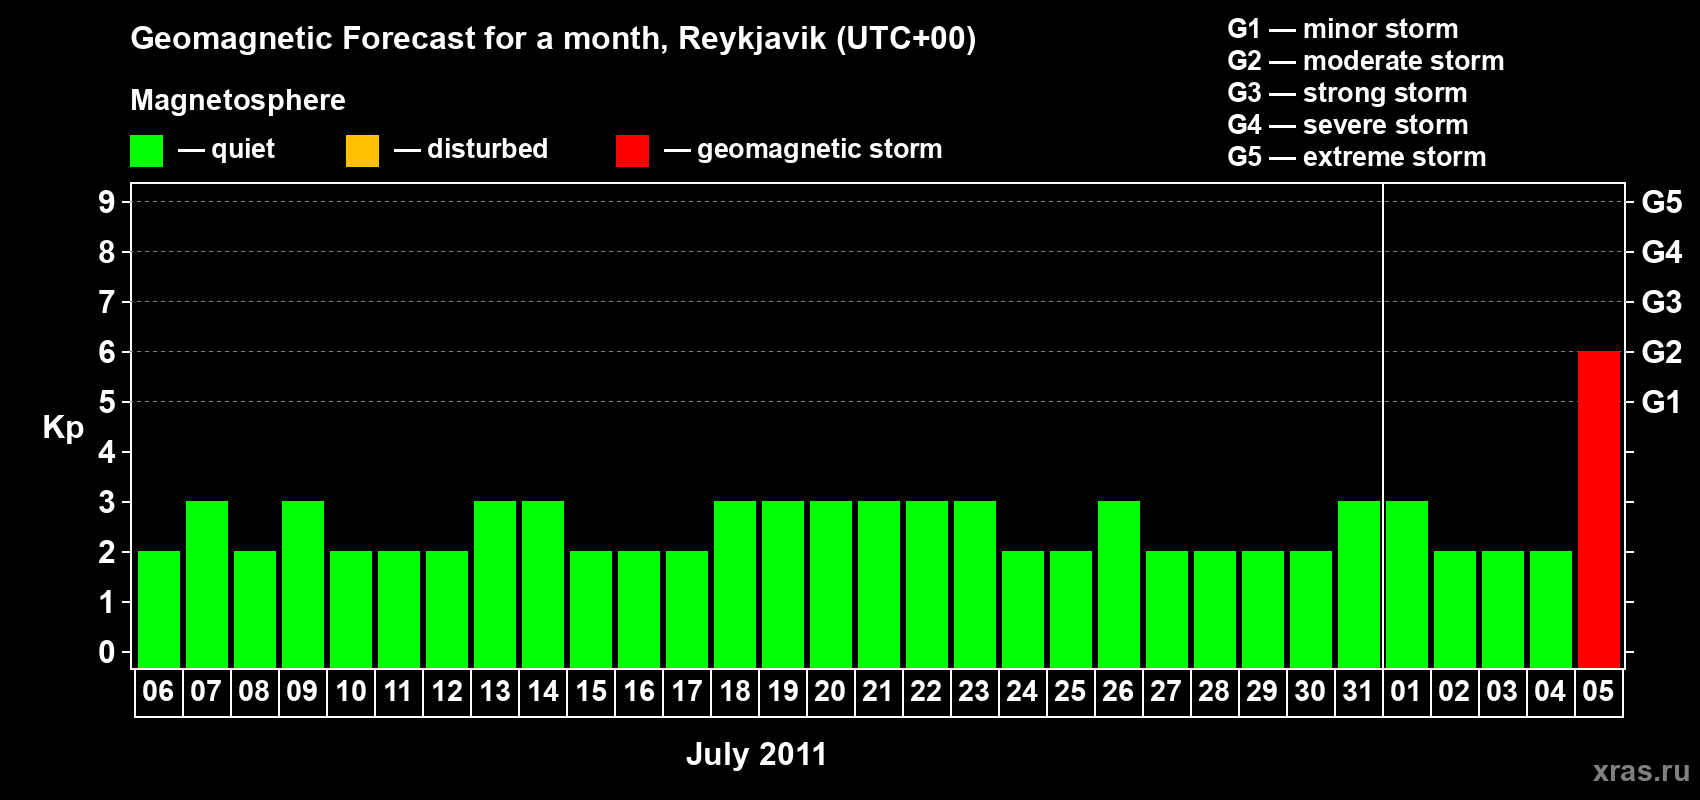Click the Kp value 3 axis label
This screenshot has width=1700, height=800.
point(107,502)
